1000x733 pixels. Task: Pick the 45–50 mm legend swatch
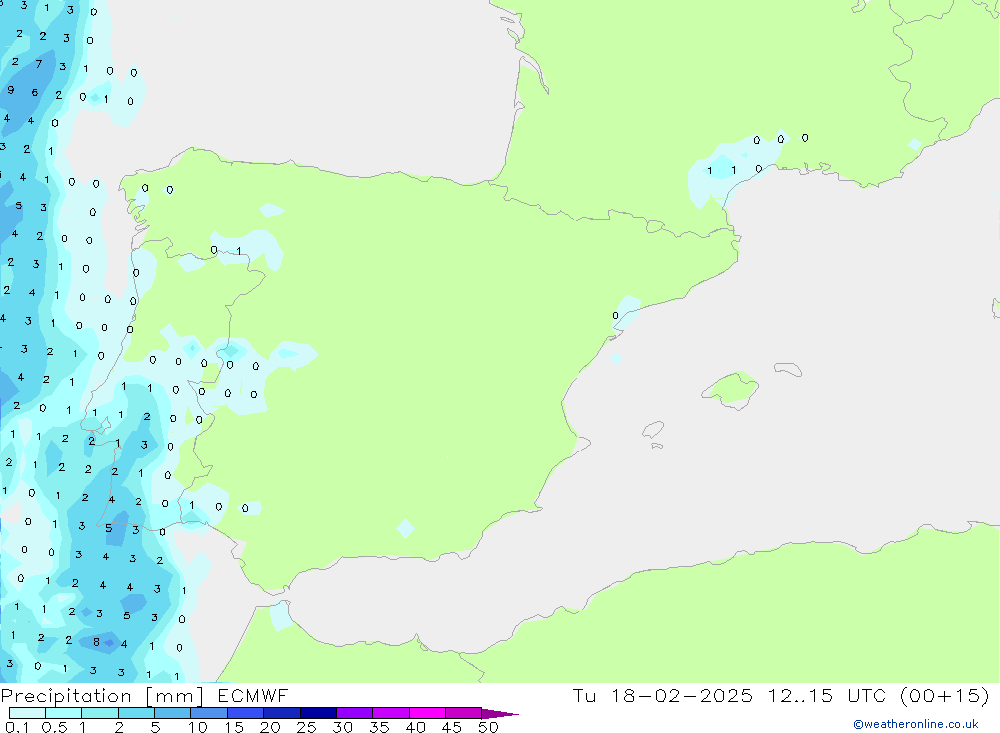point(463,713)
